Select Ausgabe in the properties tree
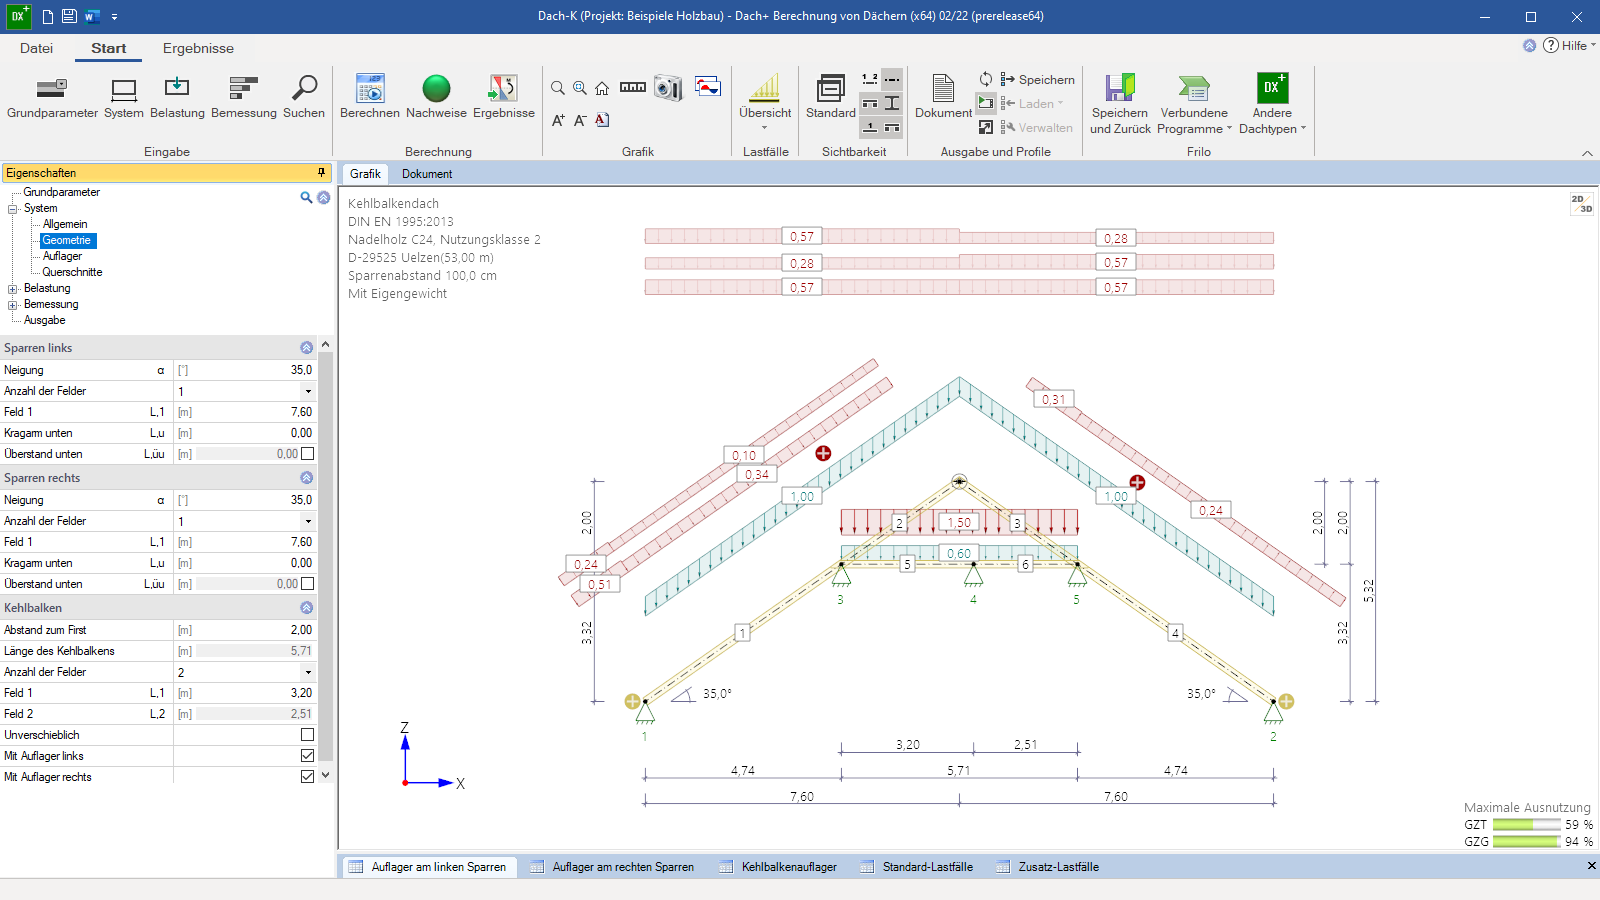Image resolution: width=1600 pixels, height=900 pixels. (45, 320)
